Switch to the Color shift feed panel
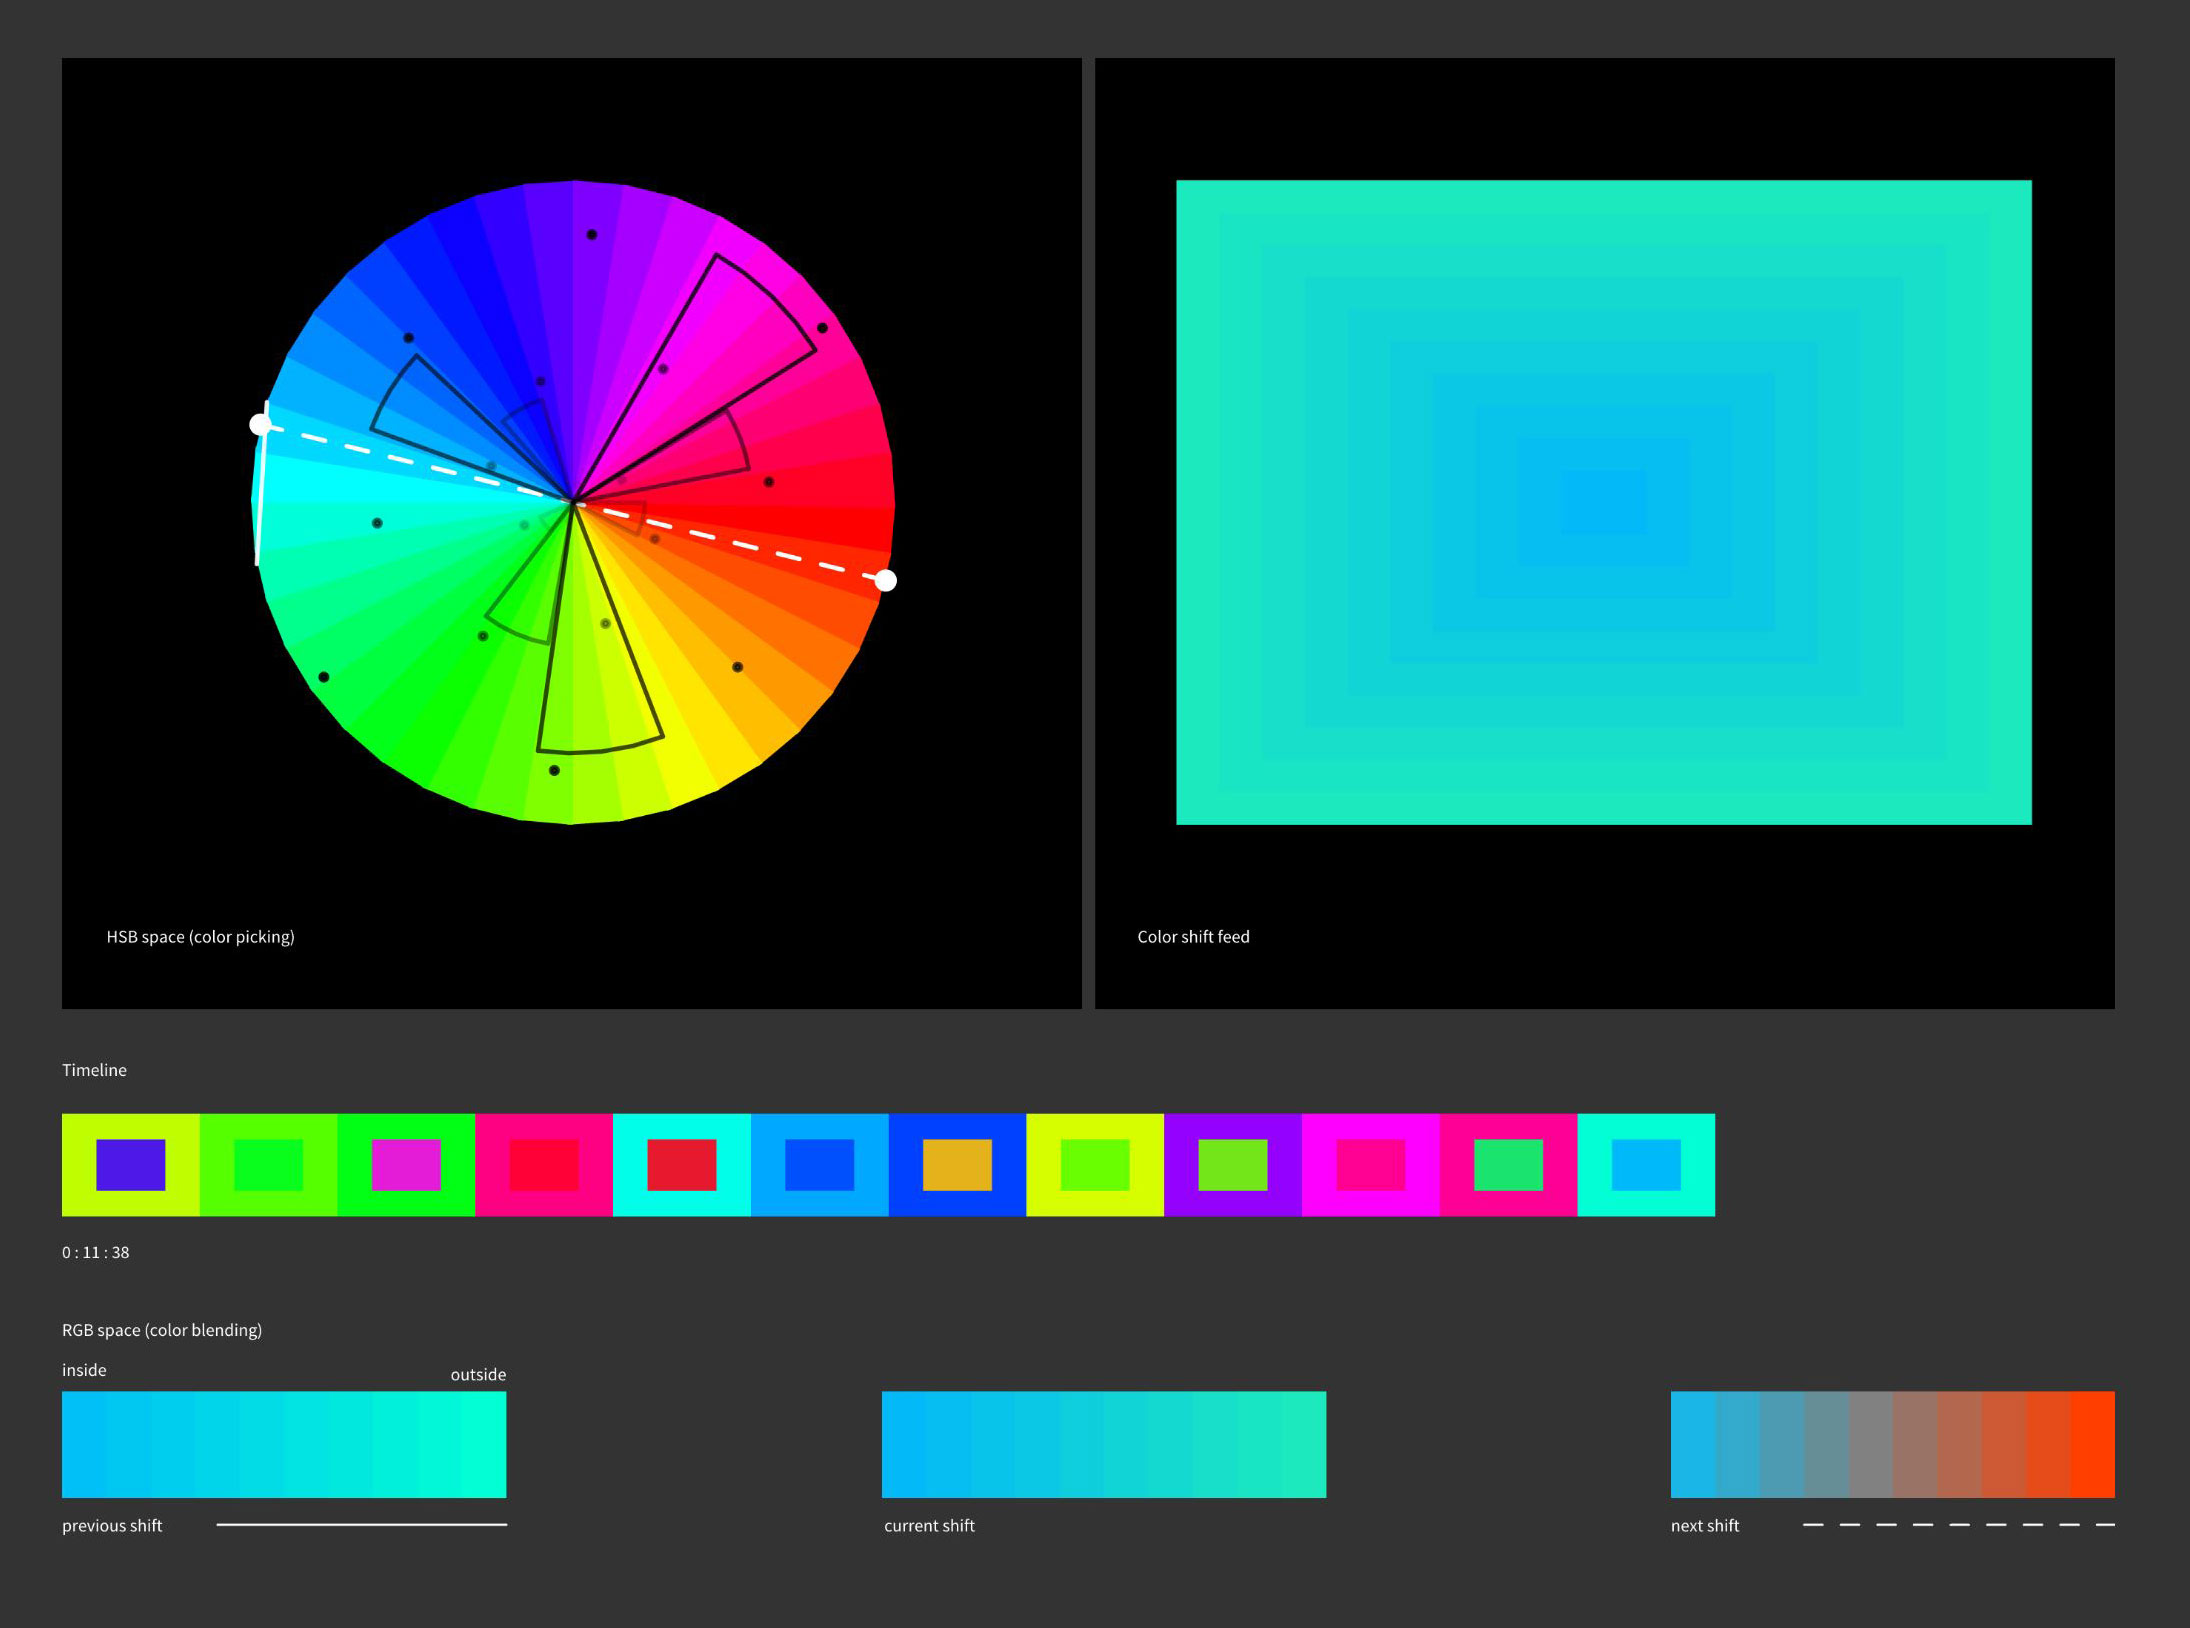Image resolution: width=2190 pixels, height=1628 pixels. click(1194, 936)
